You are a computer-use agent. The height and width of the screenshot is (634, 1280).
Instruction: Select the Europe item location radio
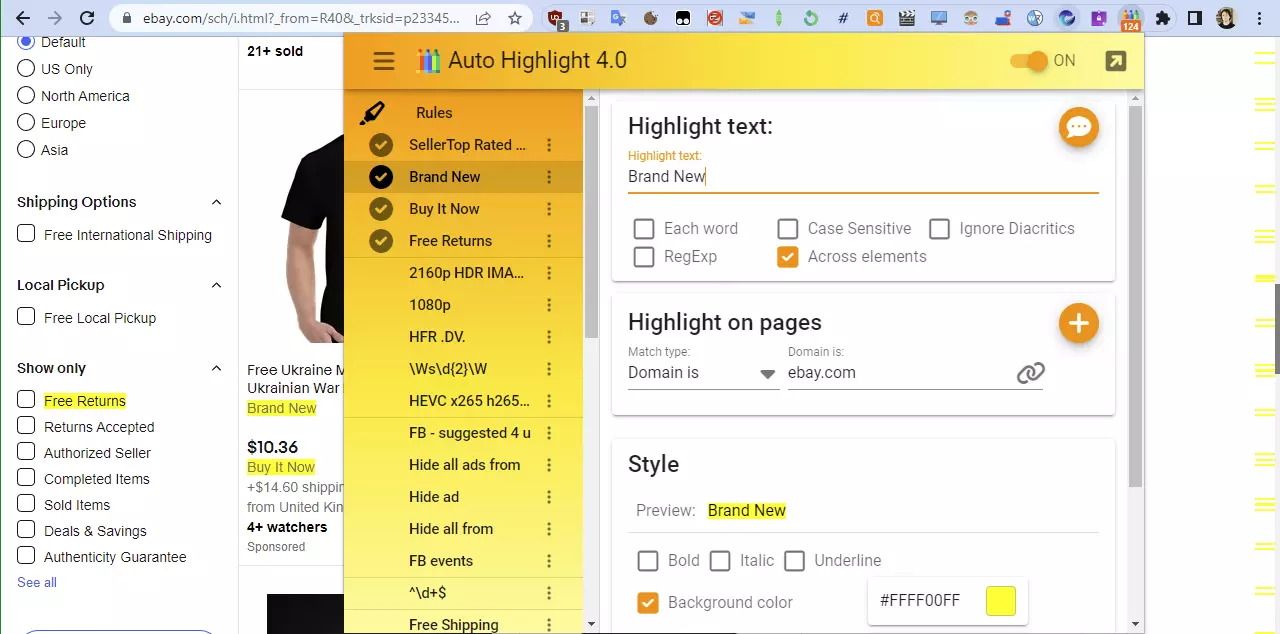click(x=26, y=123)
